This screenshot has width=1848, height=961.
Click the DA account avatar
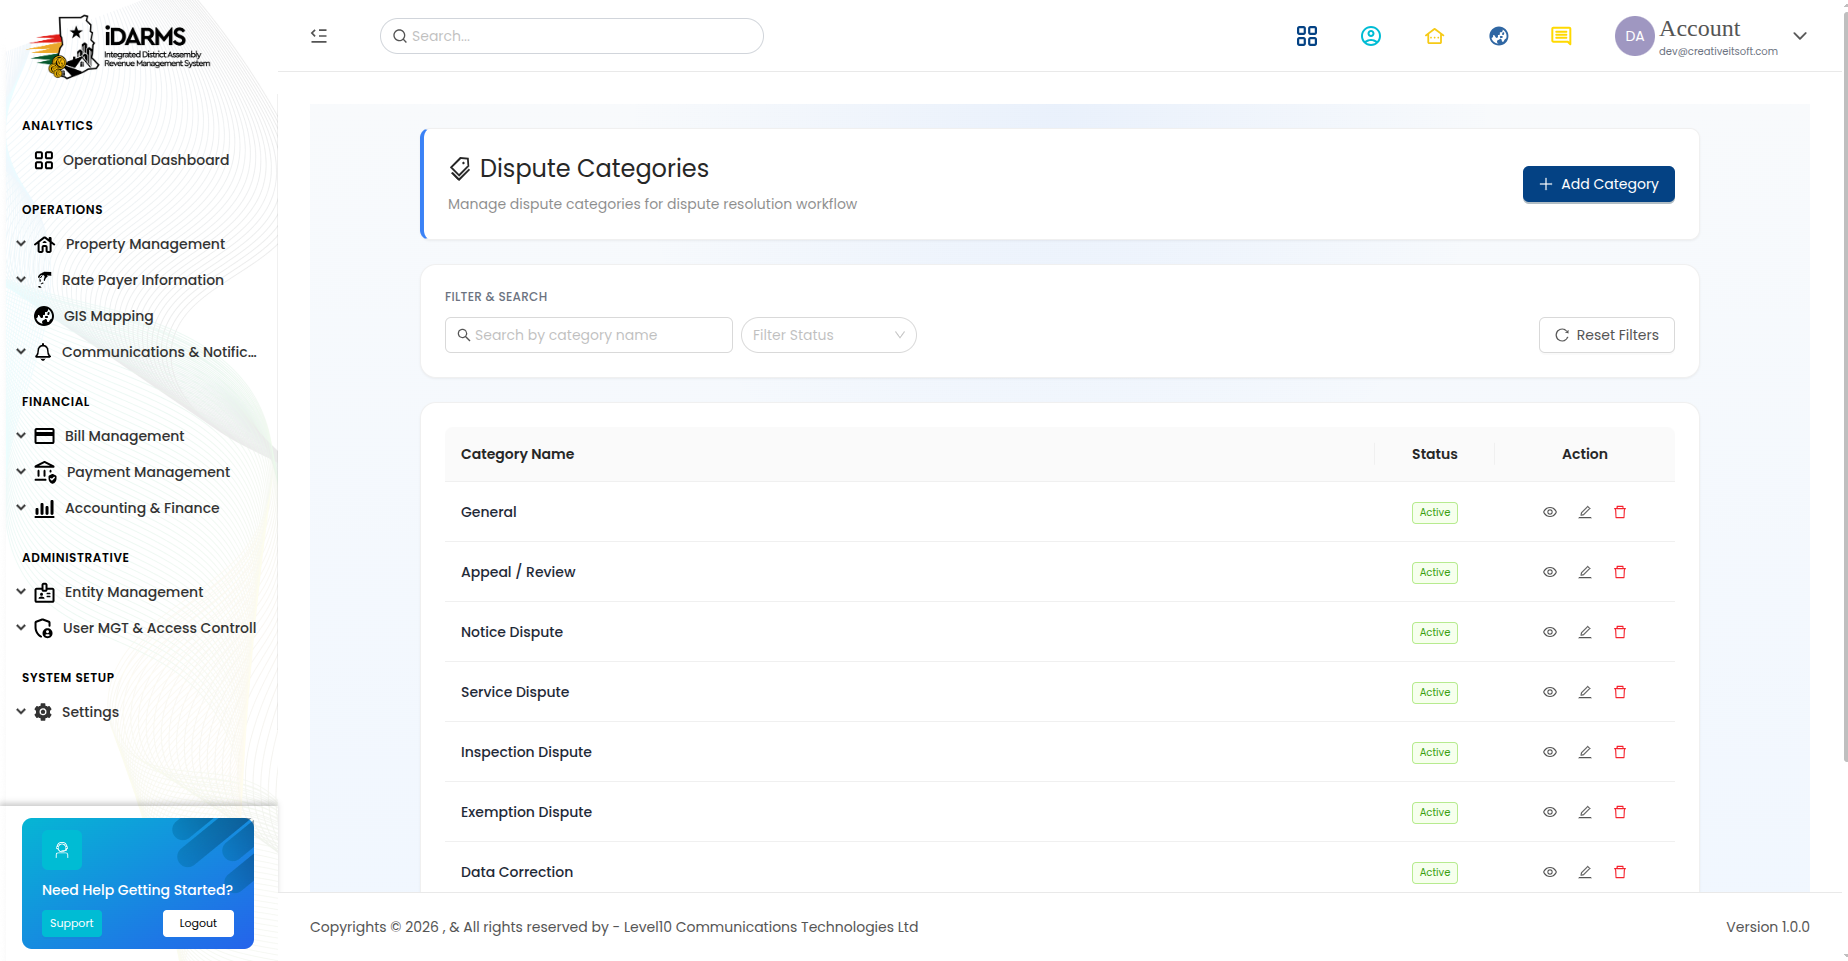click(1635, 36)
